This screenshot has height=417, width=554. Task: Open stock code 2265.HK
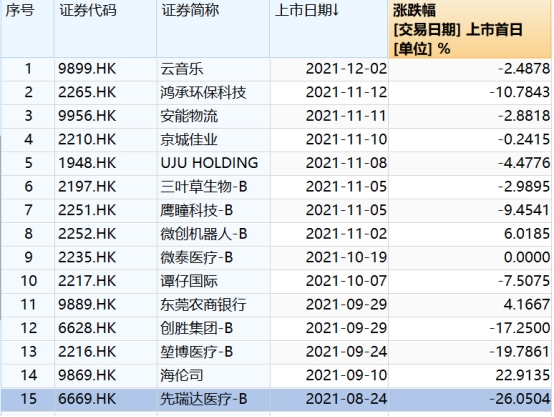tap(87, 93)
